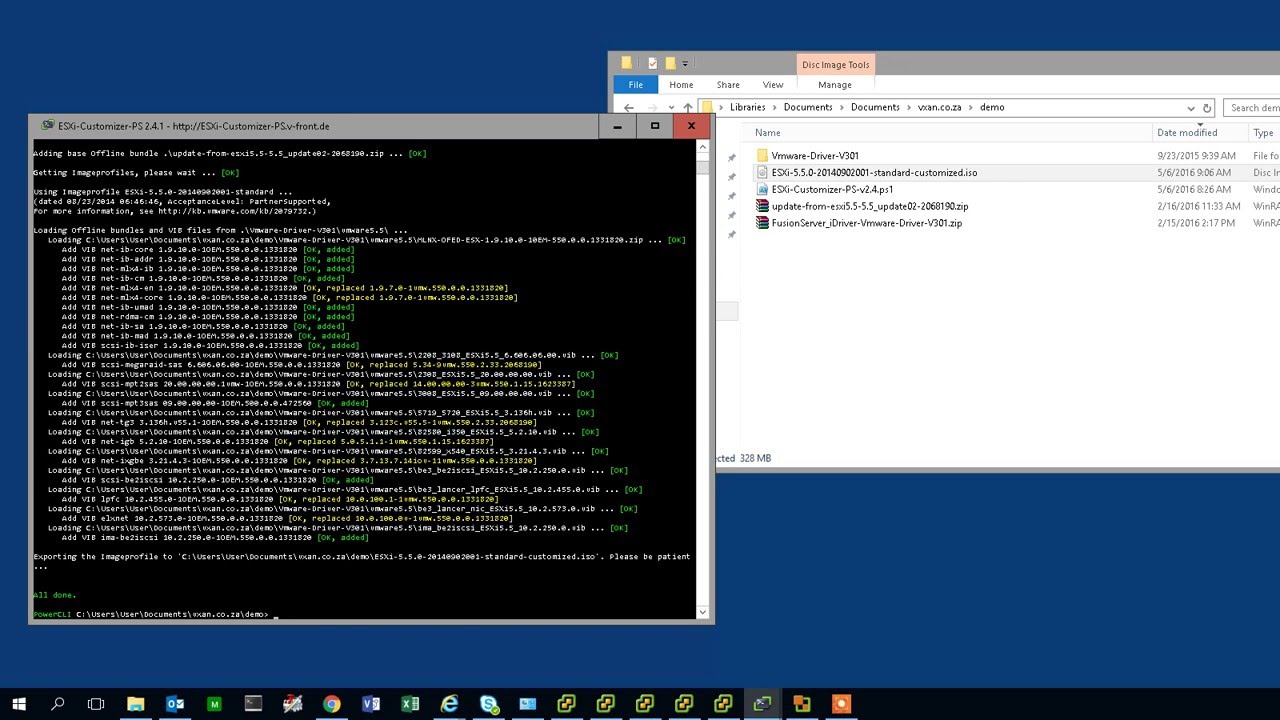Image resolution: width=1280 pixels, height=720 pixels.
Task: Select the customized ISO file icon
Action: [x=762, y=173]
